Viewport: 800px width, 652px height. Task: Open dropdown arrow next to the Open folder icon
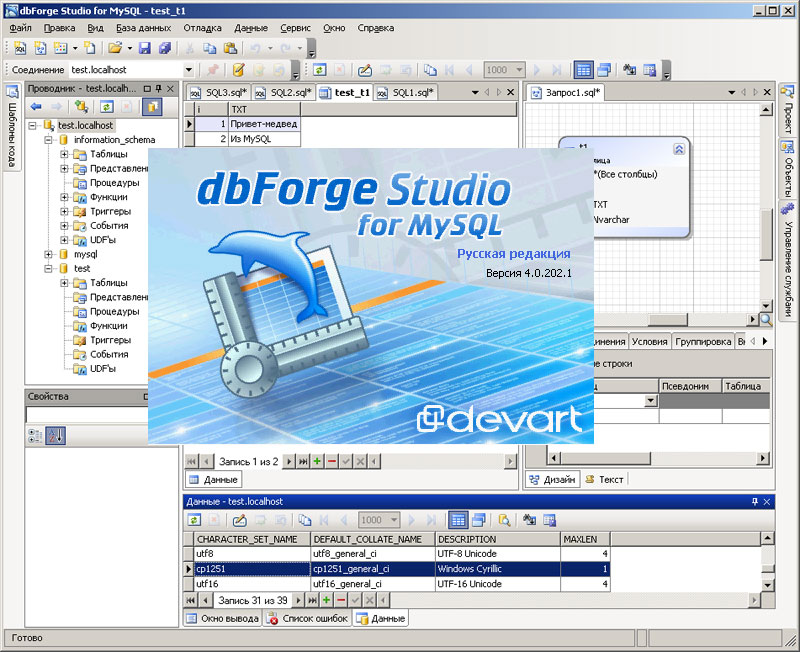click(x=130, y=48)
